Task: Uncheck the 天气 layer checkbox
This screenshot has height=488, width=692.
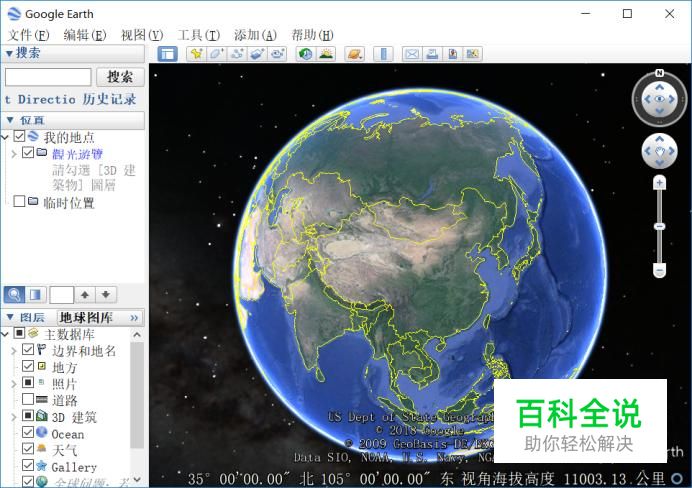Action: click(28, 449)
